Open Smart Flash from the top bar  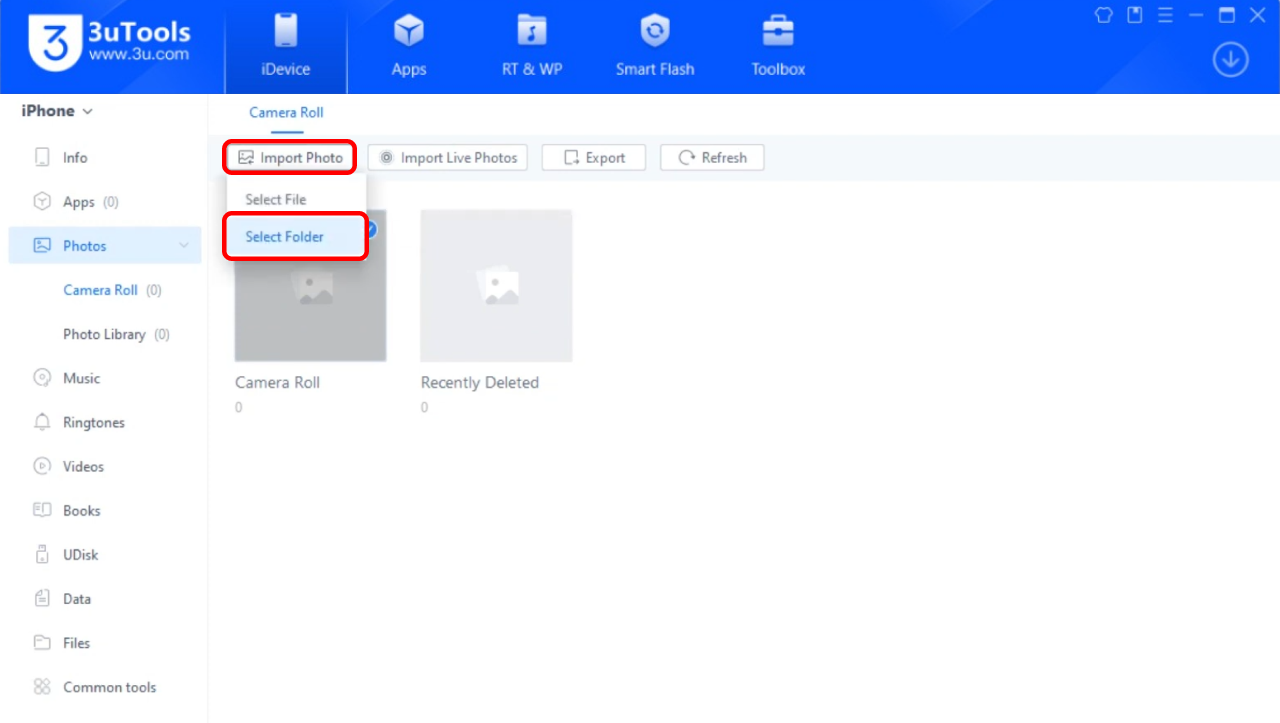coord(654,47)
